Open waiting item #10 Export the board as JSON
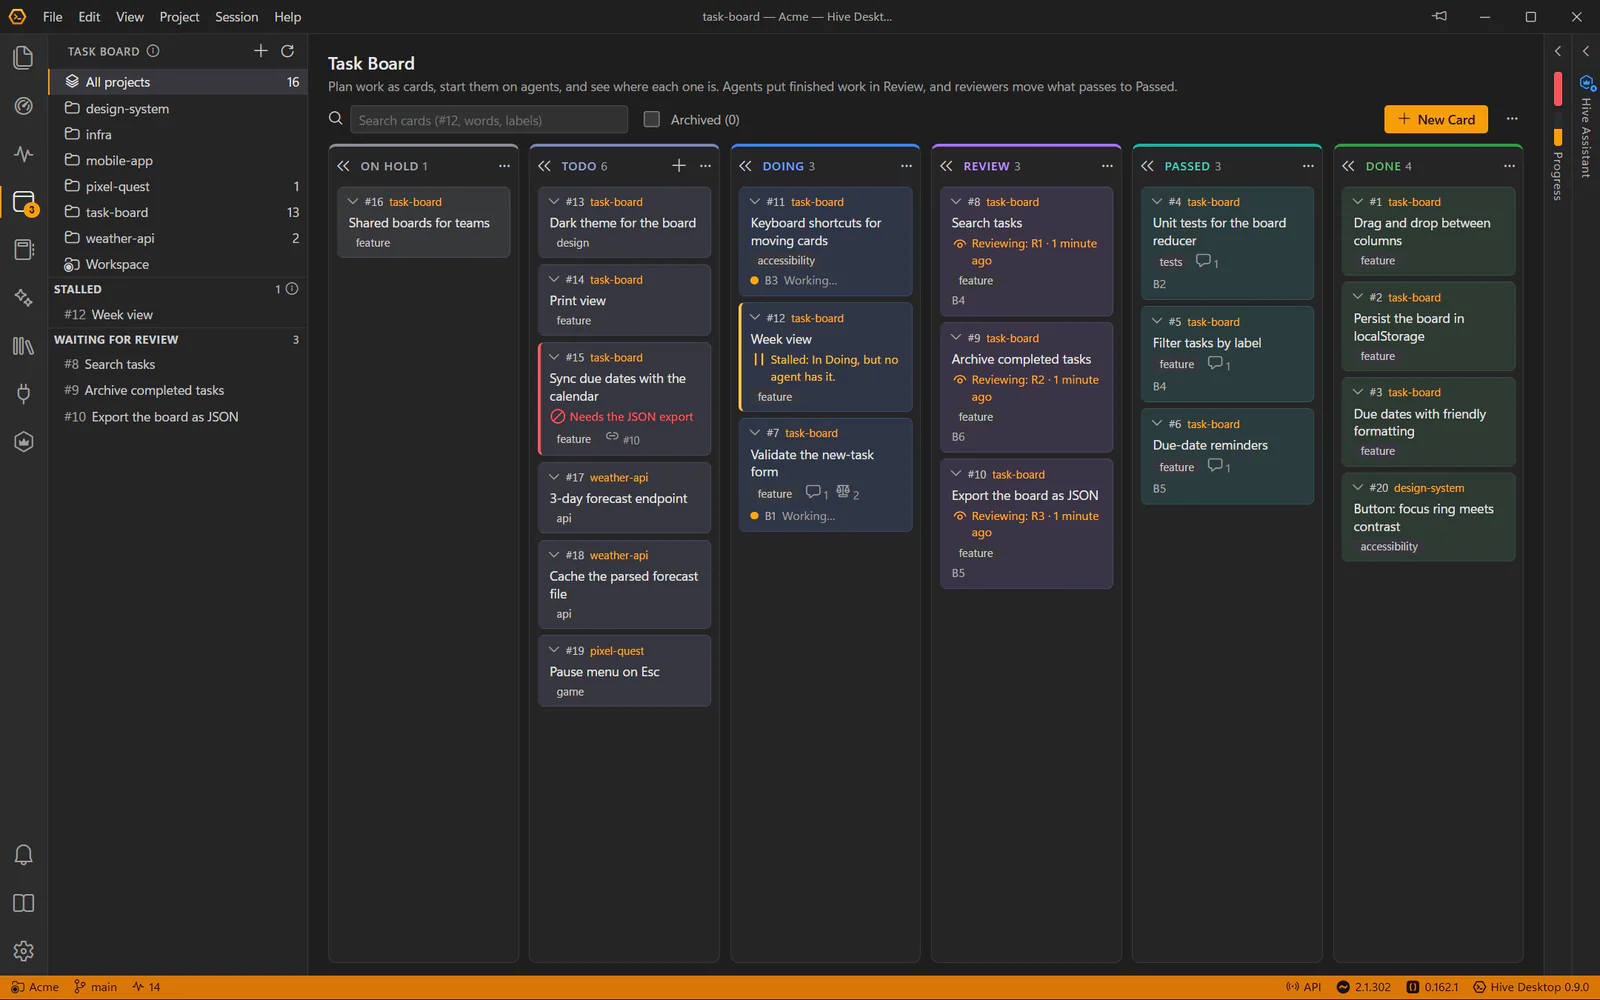 (178, 417)
